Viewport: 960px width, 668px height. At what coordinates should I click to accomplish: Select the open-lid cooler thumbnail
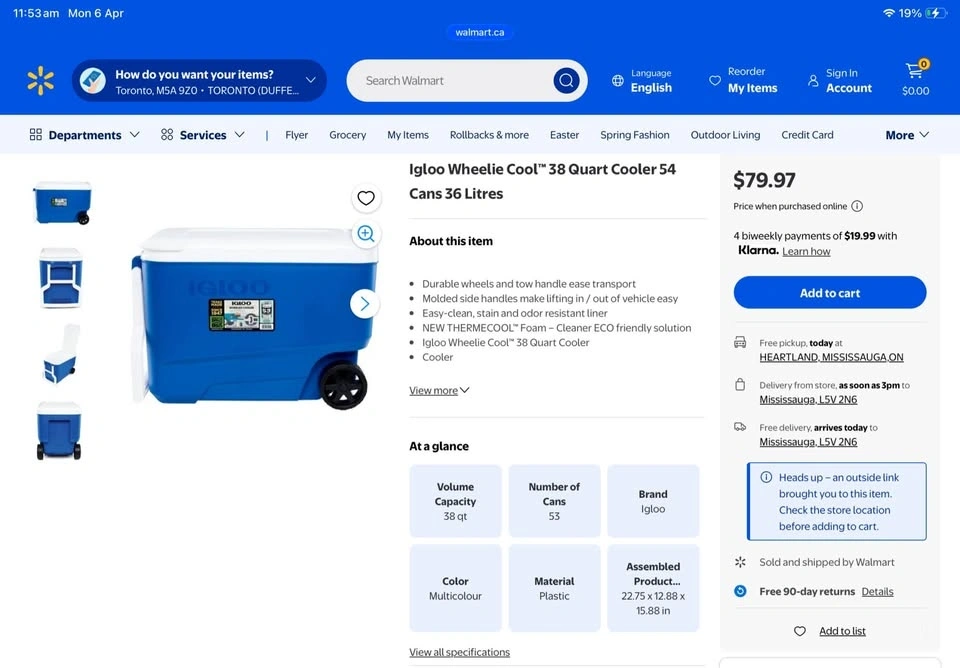[x=61, y=354]
